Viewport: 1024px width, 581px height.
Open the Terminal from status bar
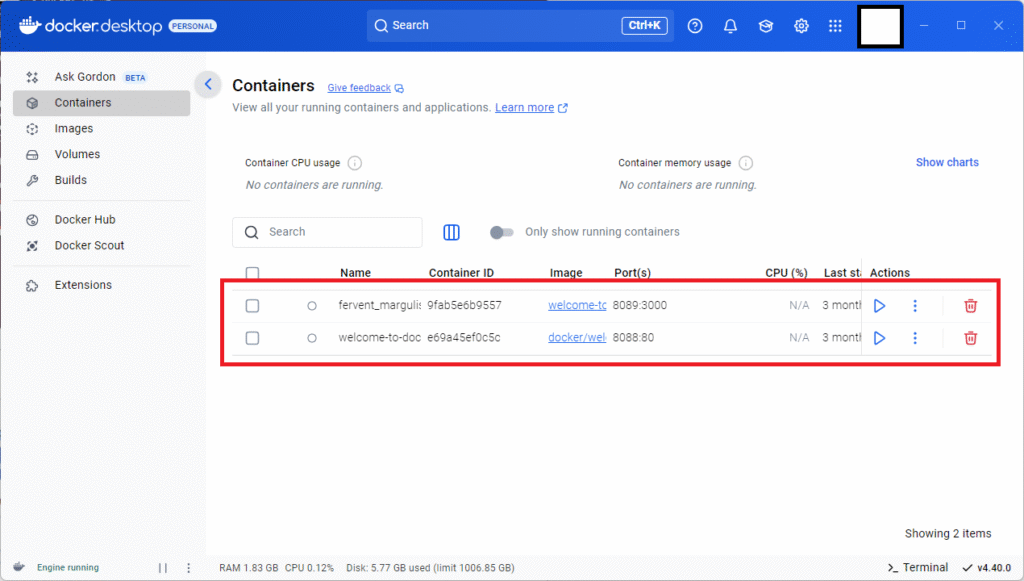coord(918,568)
